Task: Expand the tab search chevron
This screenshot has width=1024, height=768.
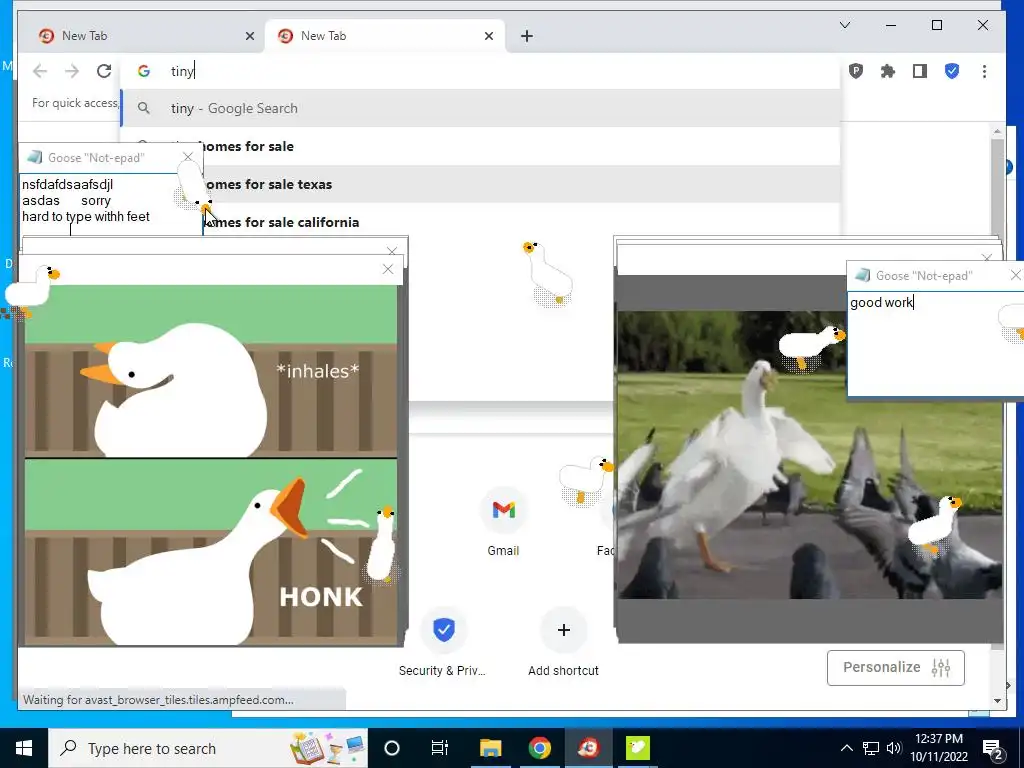Action: pos(844,25)
